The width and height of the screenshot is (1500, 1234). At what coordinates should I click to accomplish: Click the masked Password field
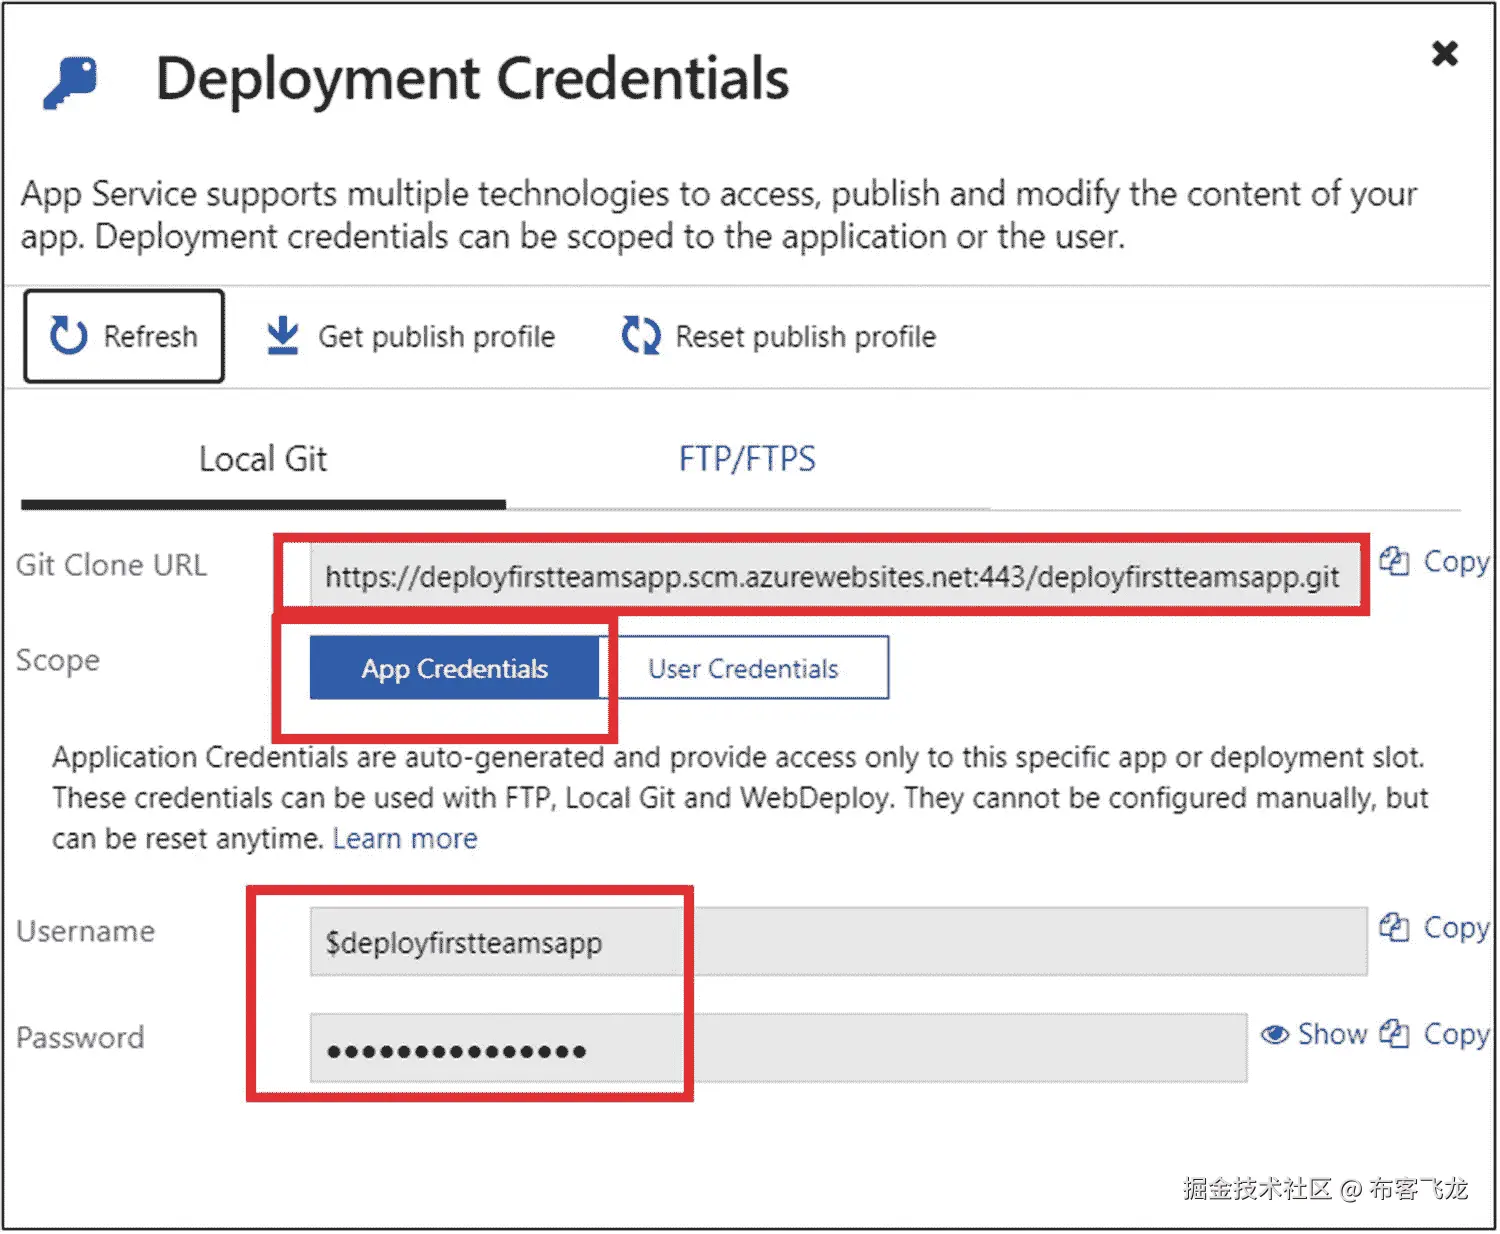click(x=778, y=1049)
